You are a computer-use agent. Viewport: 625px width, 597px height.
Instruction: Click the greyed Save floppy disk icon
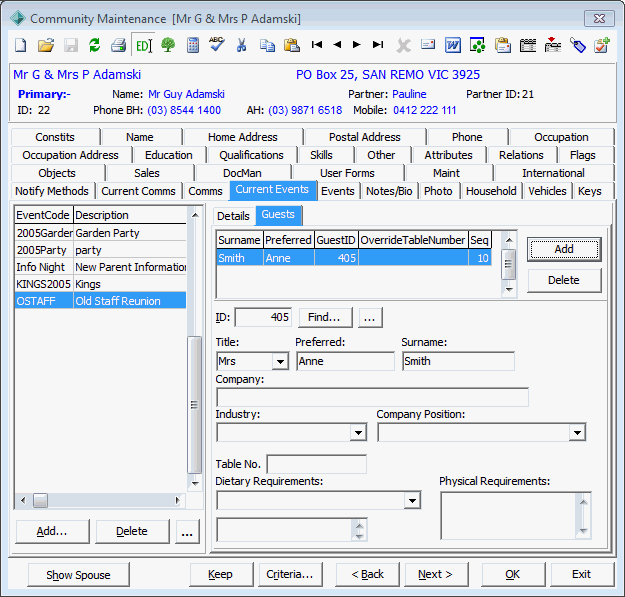click(x=70, y=45)
